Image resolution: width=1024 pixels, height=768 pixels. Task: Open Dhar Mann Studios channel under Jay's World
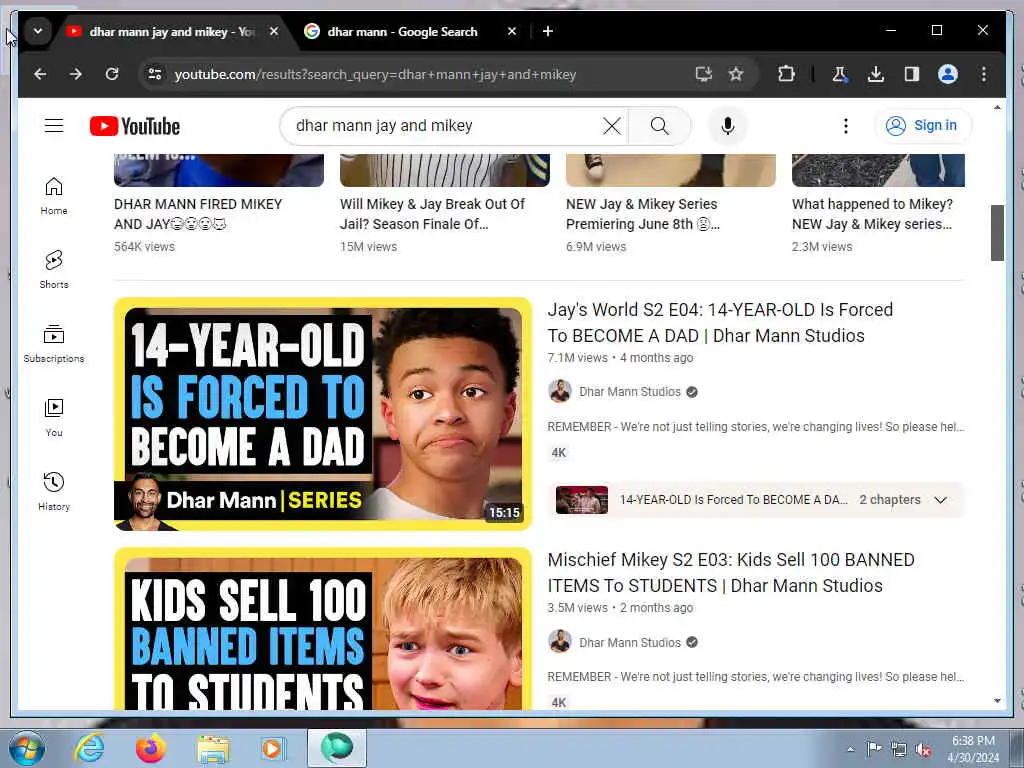pyautogui.click(x=630, y=392)
